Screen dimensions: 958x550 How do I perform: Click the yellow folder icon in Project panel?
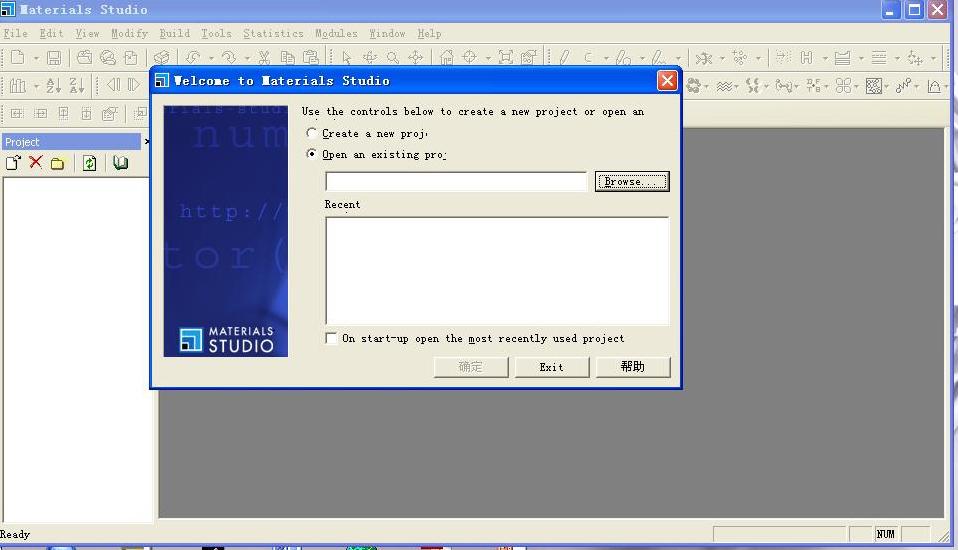(57, 163)
